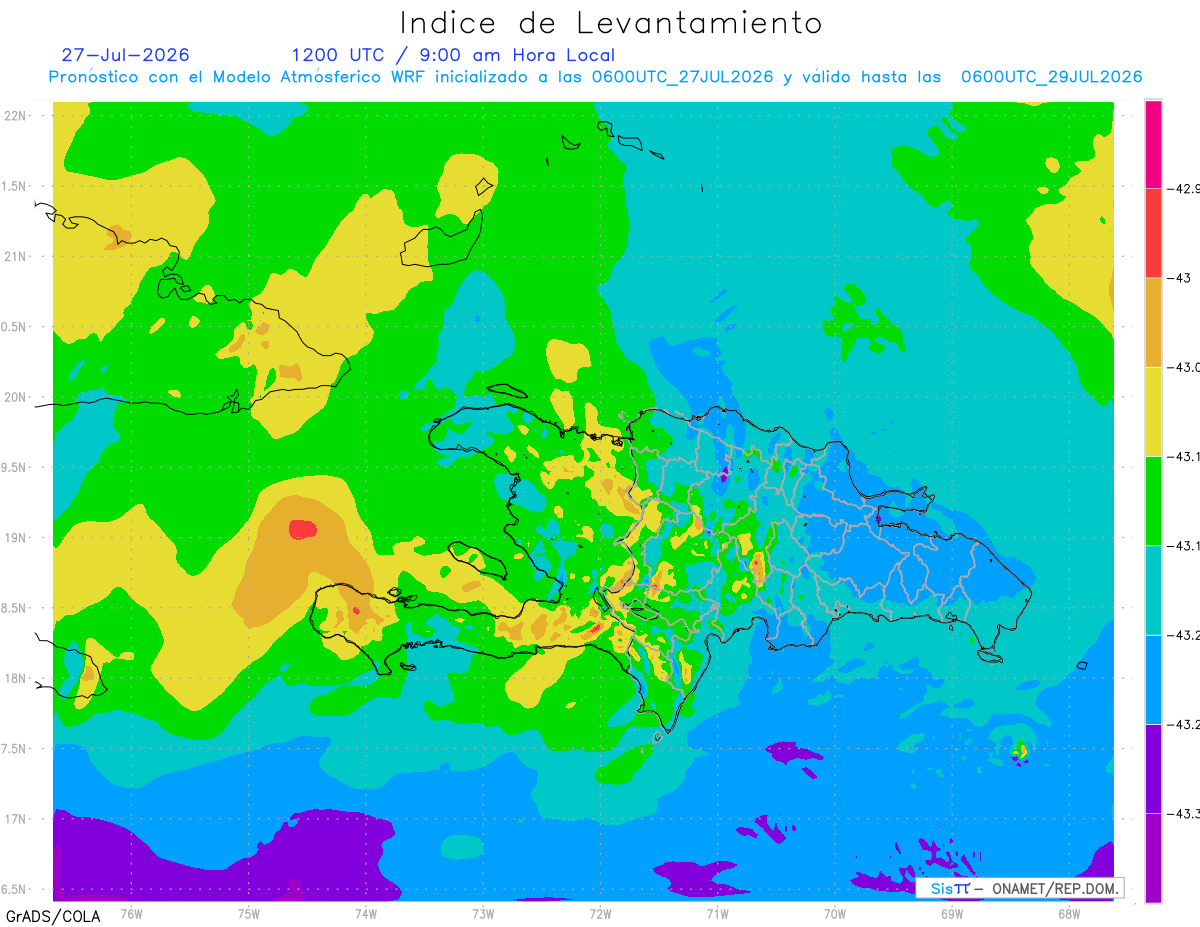This screenshot has height=927, width=1200.
Task: Click the '69W' longitude label
Action: tap(952, 914)
